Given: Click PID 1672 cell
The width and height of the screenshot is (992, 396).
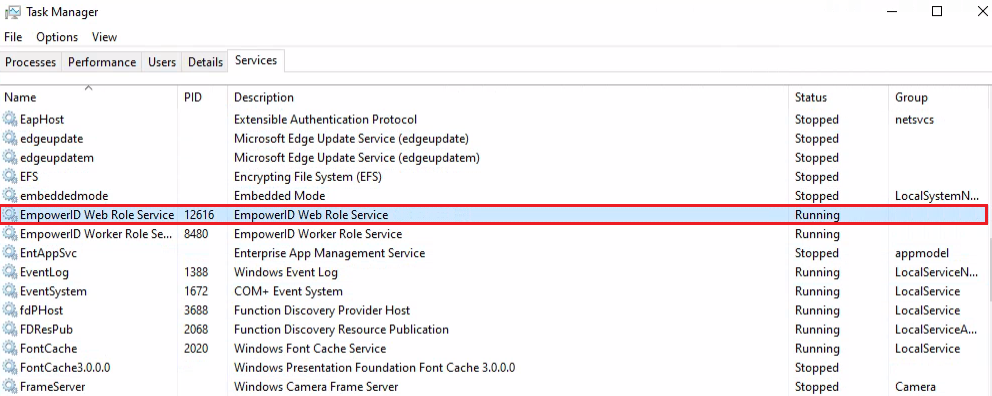Looking at the screenshot, I should tap(196, 292).
